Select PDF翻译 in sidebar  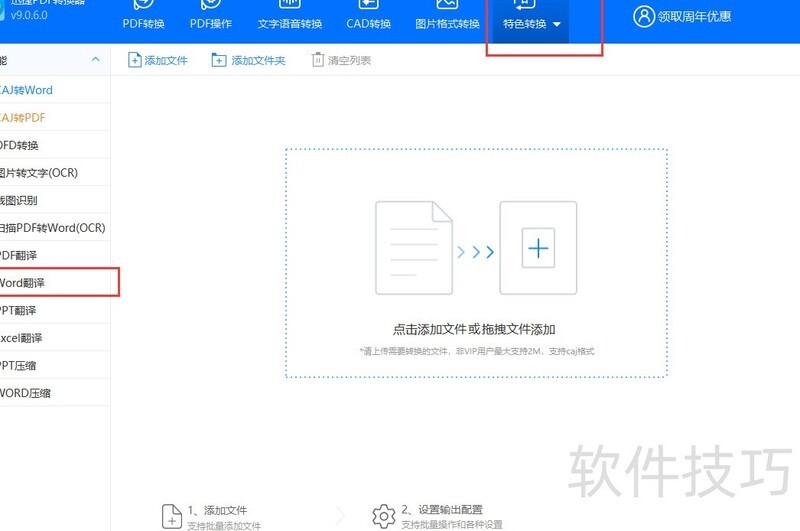[x=55, y=256]
